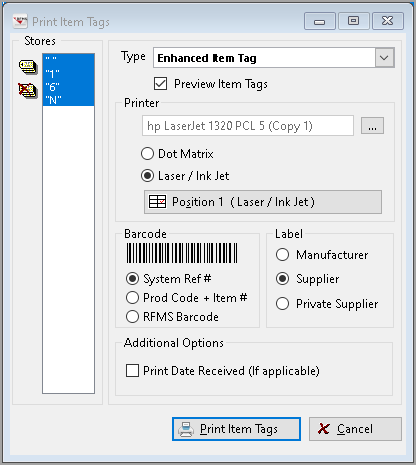Select the Private Supplier label option
The width and height of the screenshot is (416, 465).
[282, 304]
